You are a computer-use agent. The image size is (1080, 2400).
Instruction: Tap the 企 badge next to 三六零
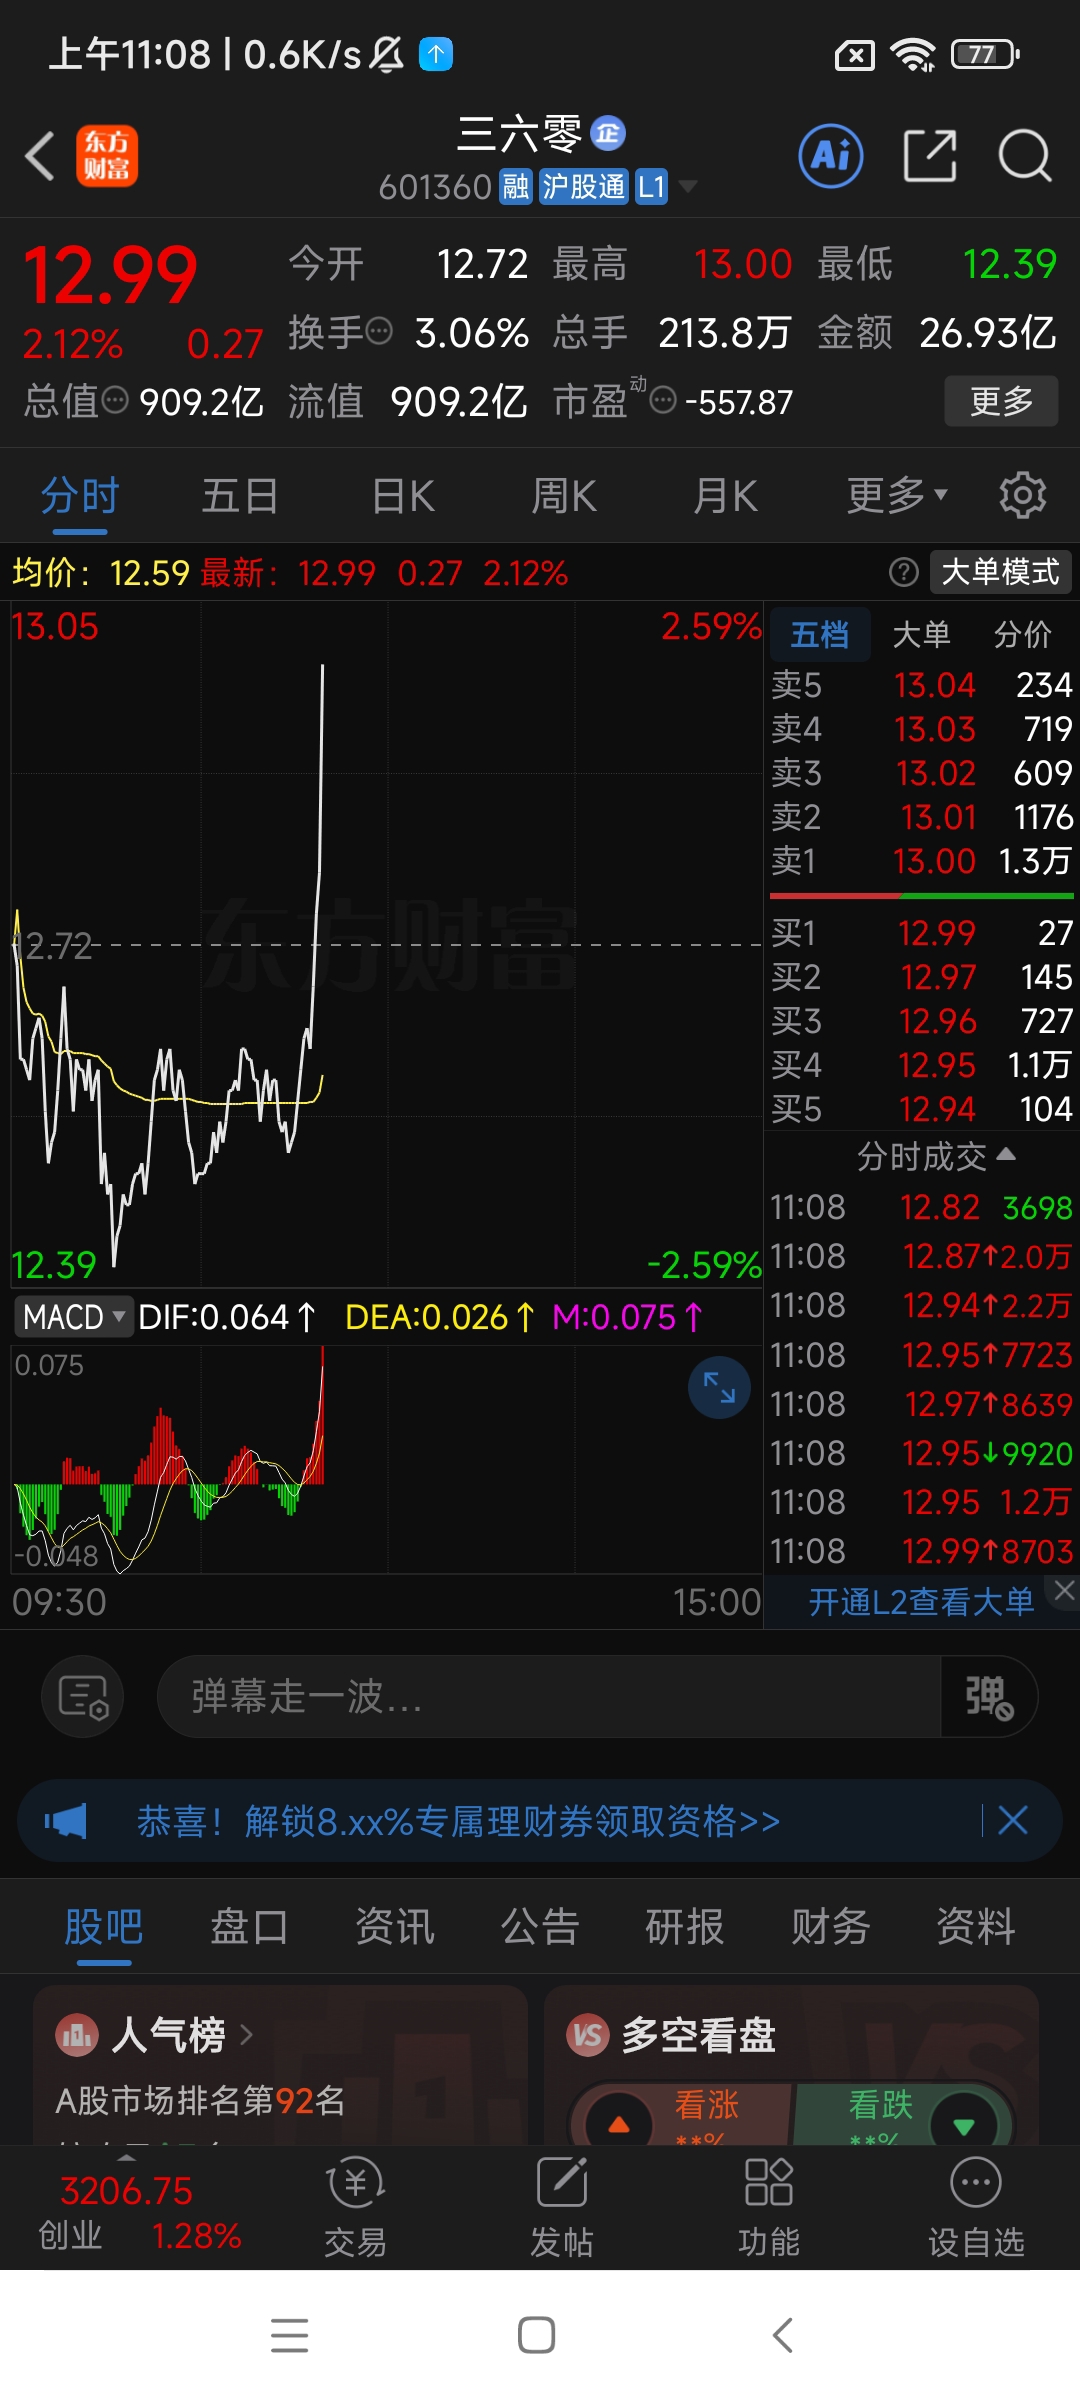point(608,132)
